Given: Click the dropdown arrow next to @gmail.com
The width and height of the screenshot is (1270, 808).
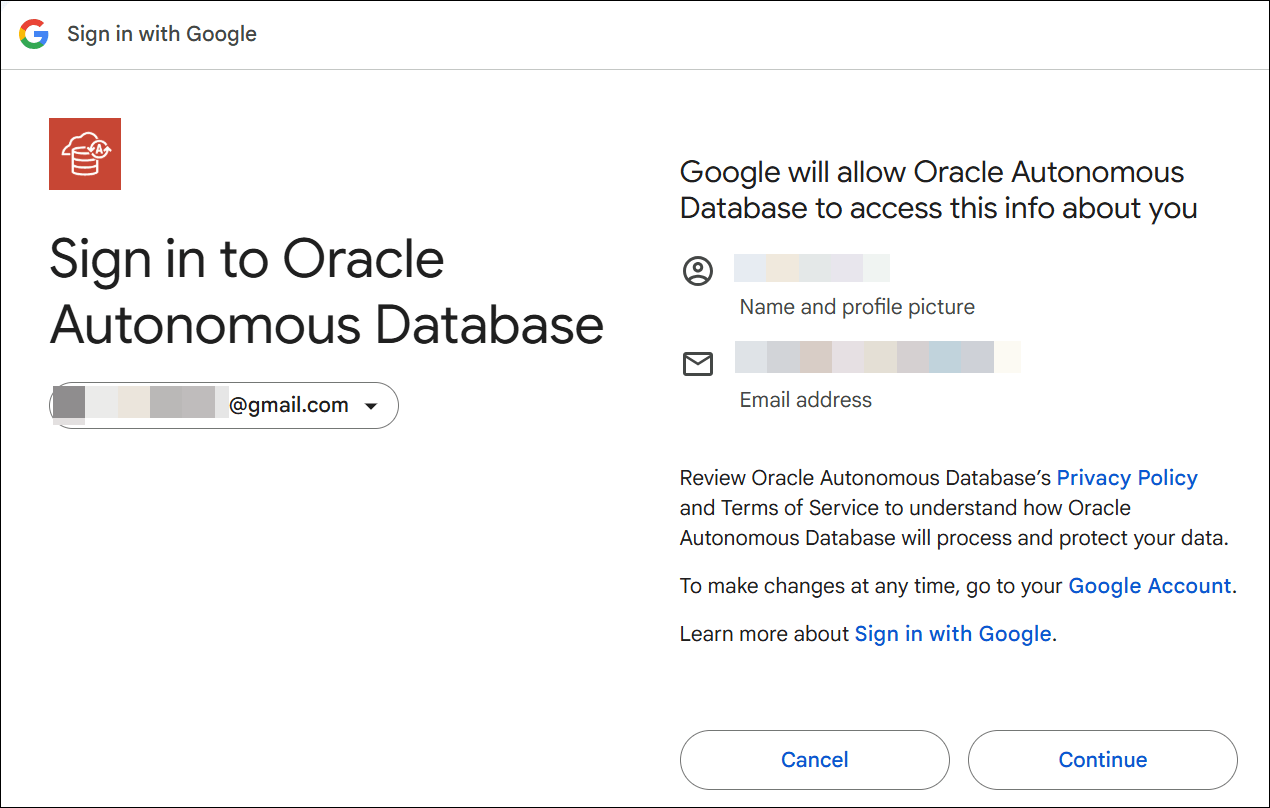Looking at the screenshot, I should pos(371,405).
